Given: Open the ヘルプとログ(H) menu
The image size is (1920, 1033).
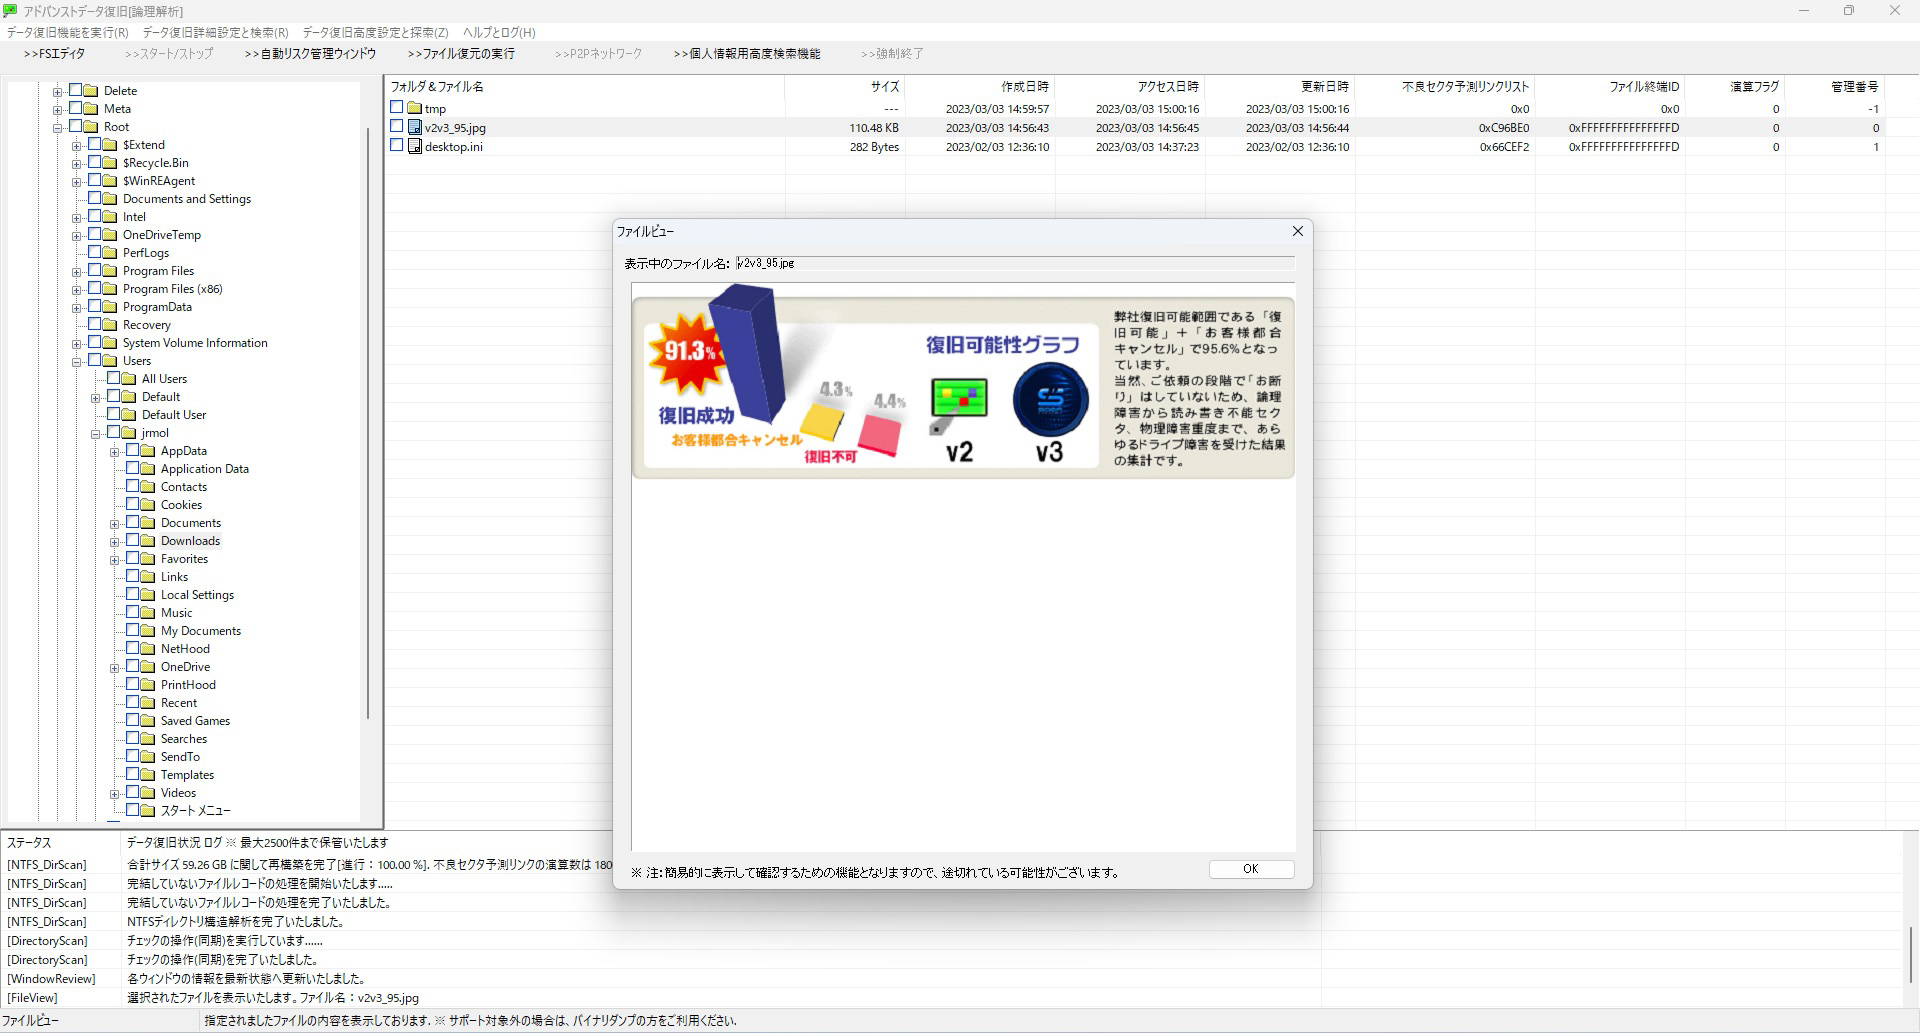Looking at the screenshot, I should (x=498, y=33).
